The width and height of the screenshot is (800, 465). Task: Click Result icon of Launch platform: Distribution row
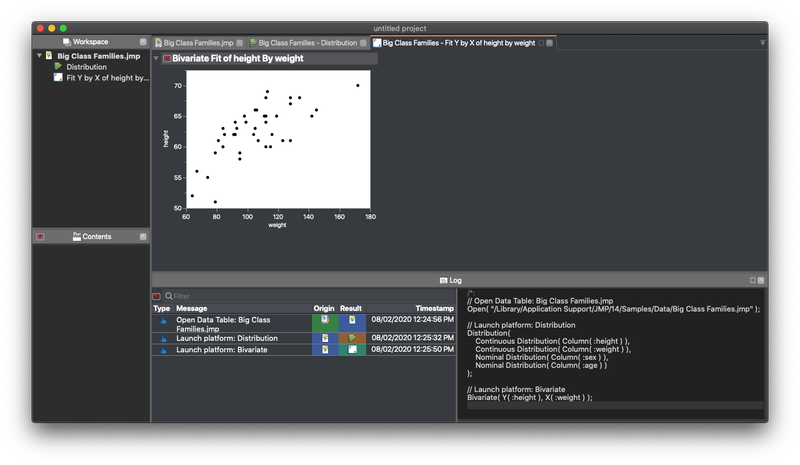pos(352,338)
